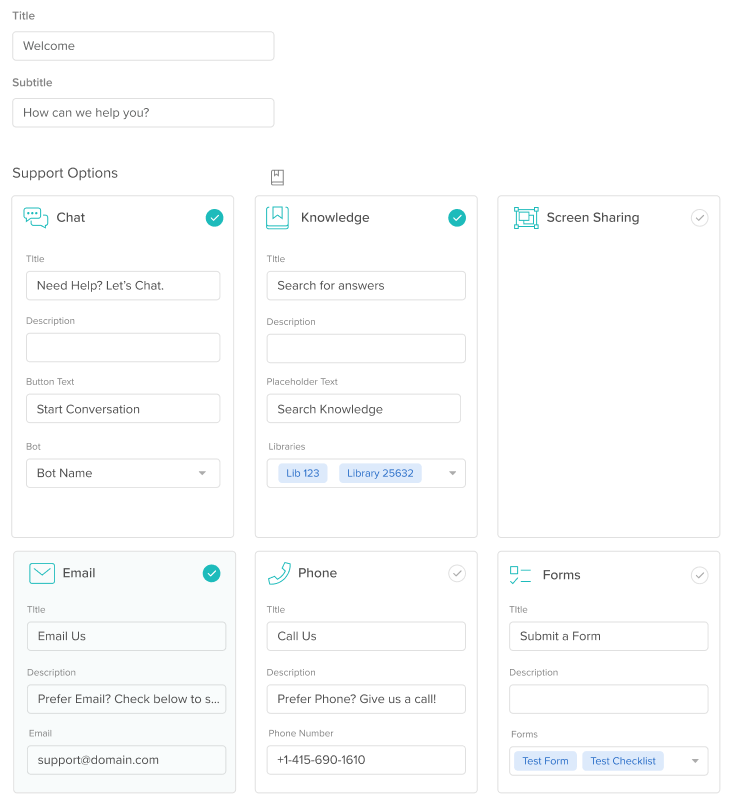Click the Chat Button Text field
Image resolution: width=736 pixels, height=804 pixels.
click(x=123, y=409)
